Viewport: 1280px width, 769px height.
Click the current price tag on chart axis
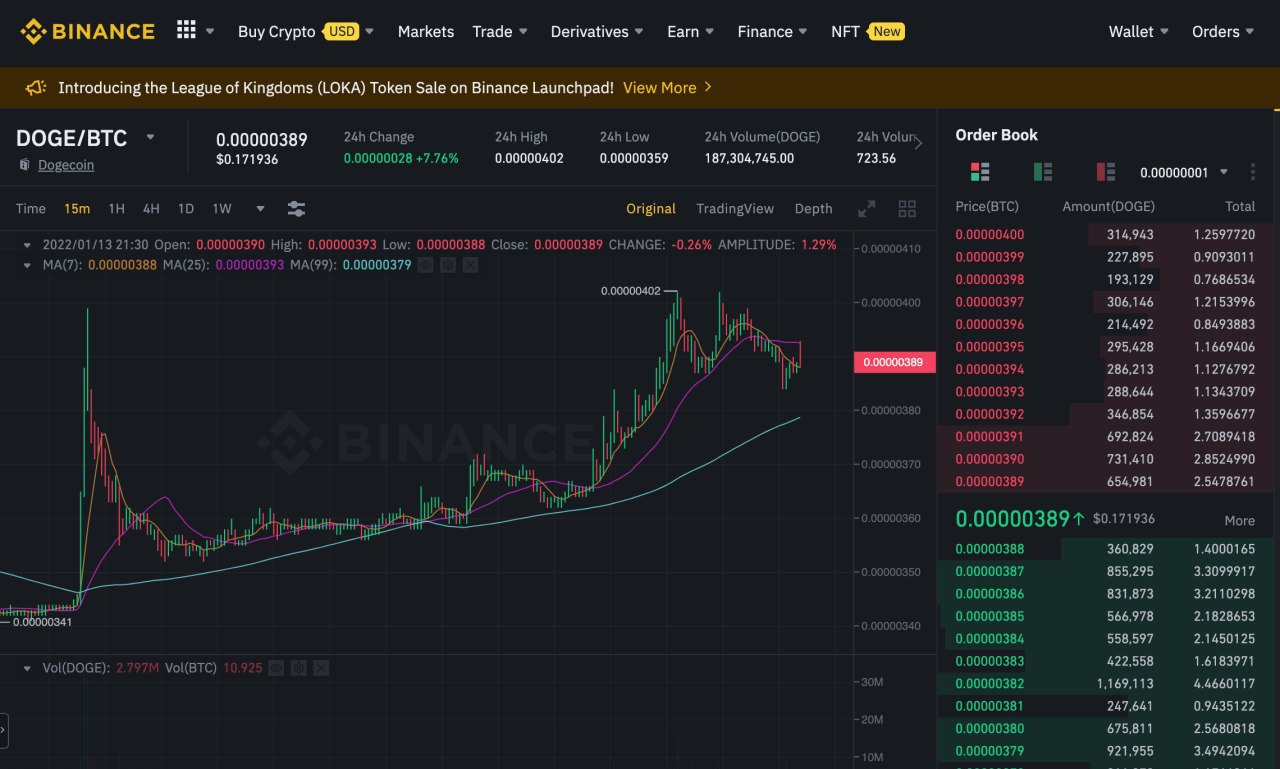[895, 362]
